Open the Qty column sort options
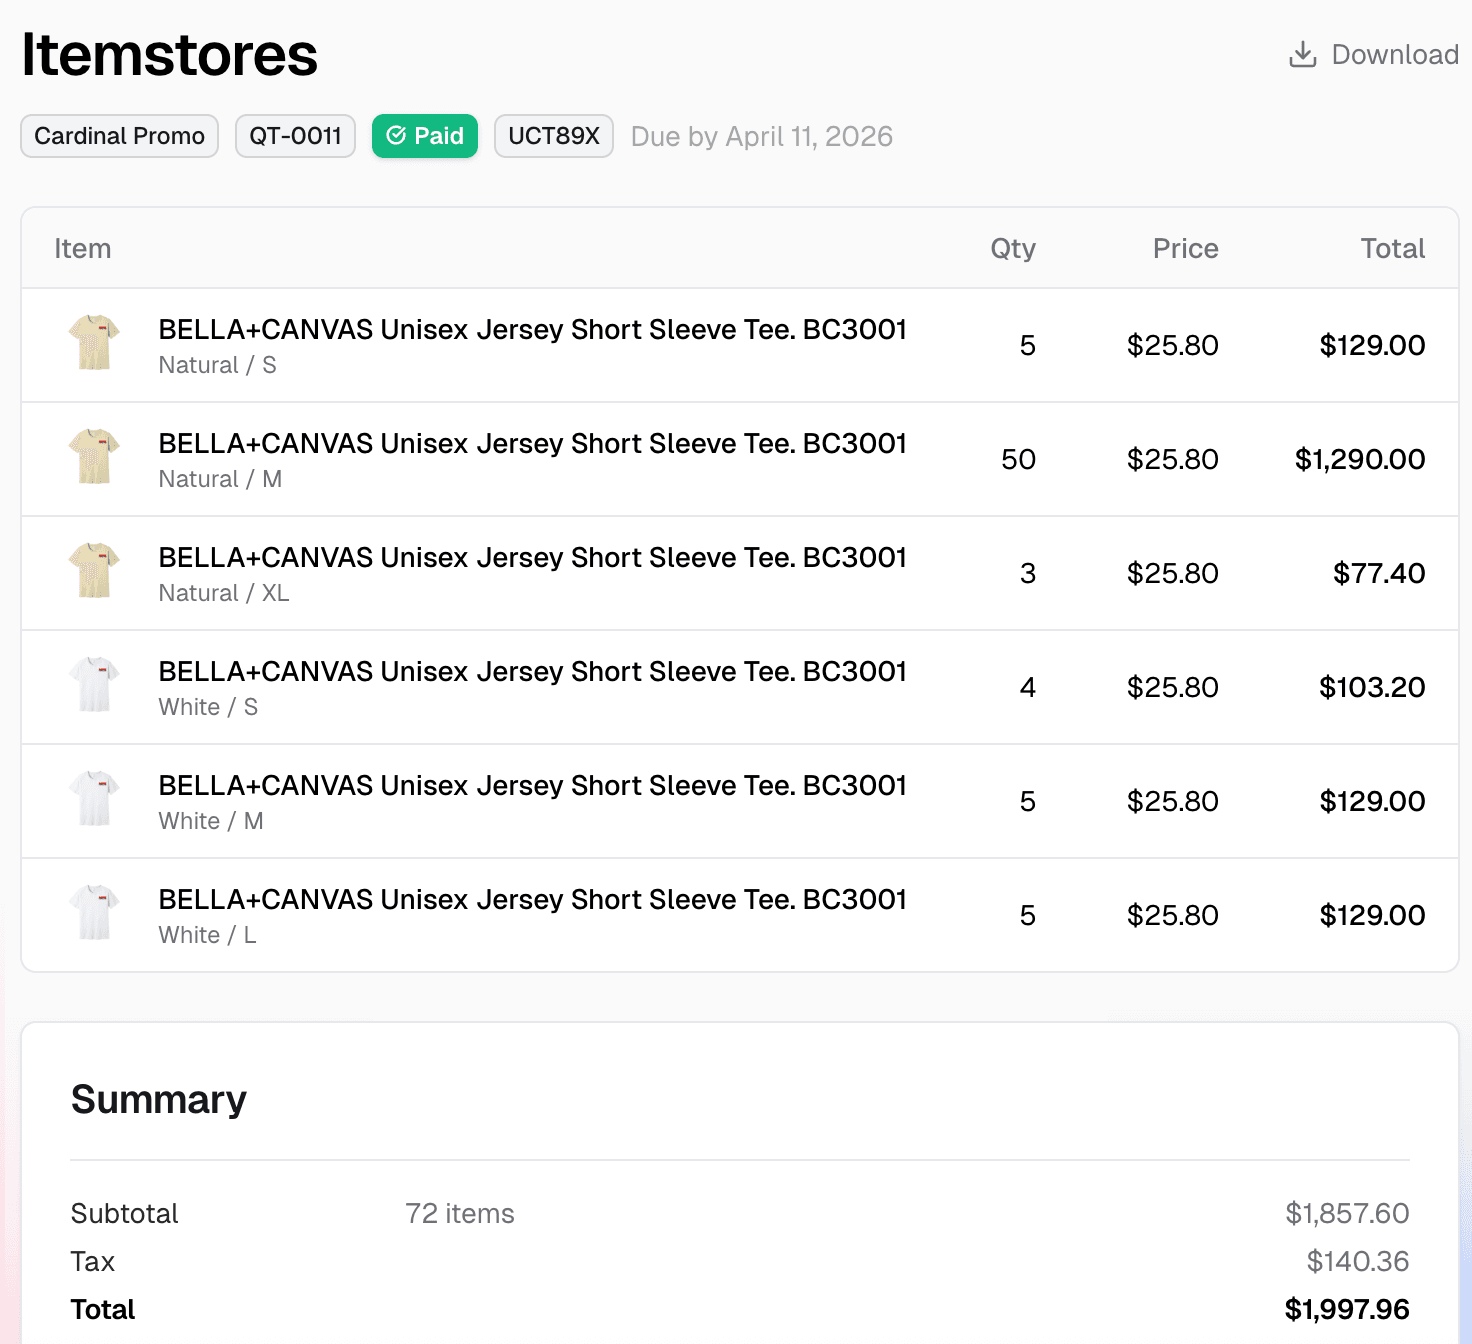Viewport: 1472px width, 1344px height. pyautogui.click(x=1013, y=248)
